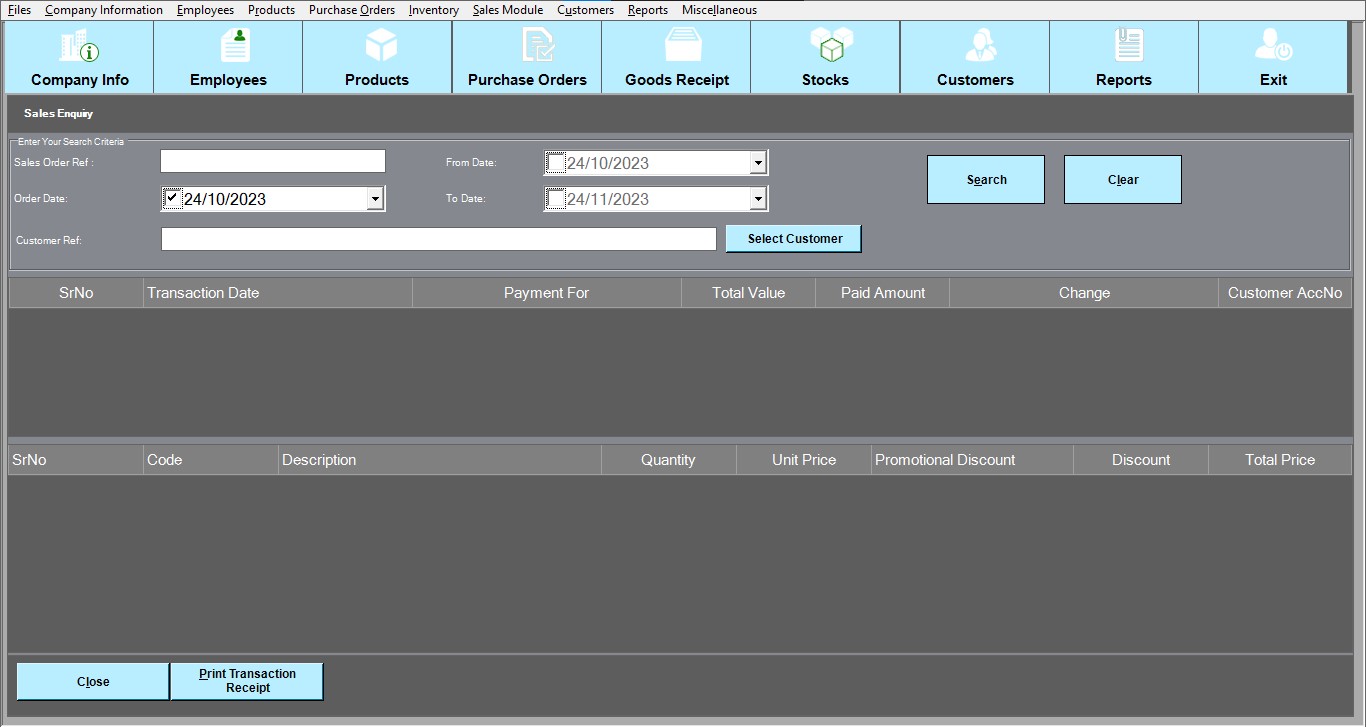Click the Employees toolbar icon
This screenshot has width=1366, height=727.
pyautogui.click(x=228, y=47)
